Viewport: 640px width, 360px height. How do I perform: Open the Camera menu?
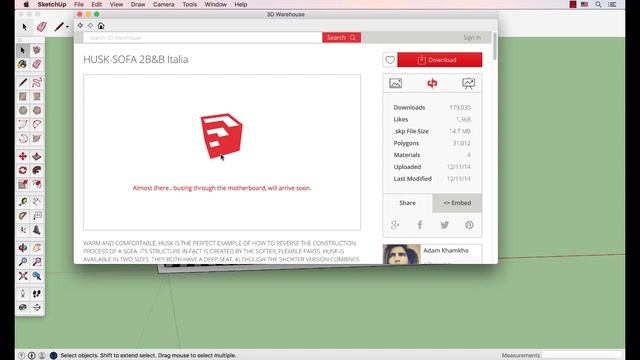coord(163,4)
